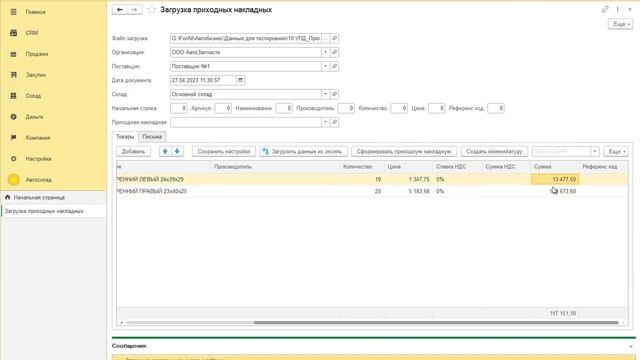
Task: Open the vertical dots window menu
Action: click(x=618, y=9)
